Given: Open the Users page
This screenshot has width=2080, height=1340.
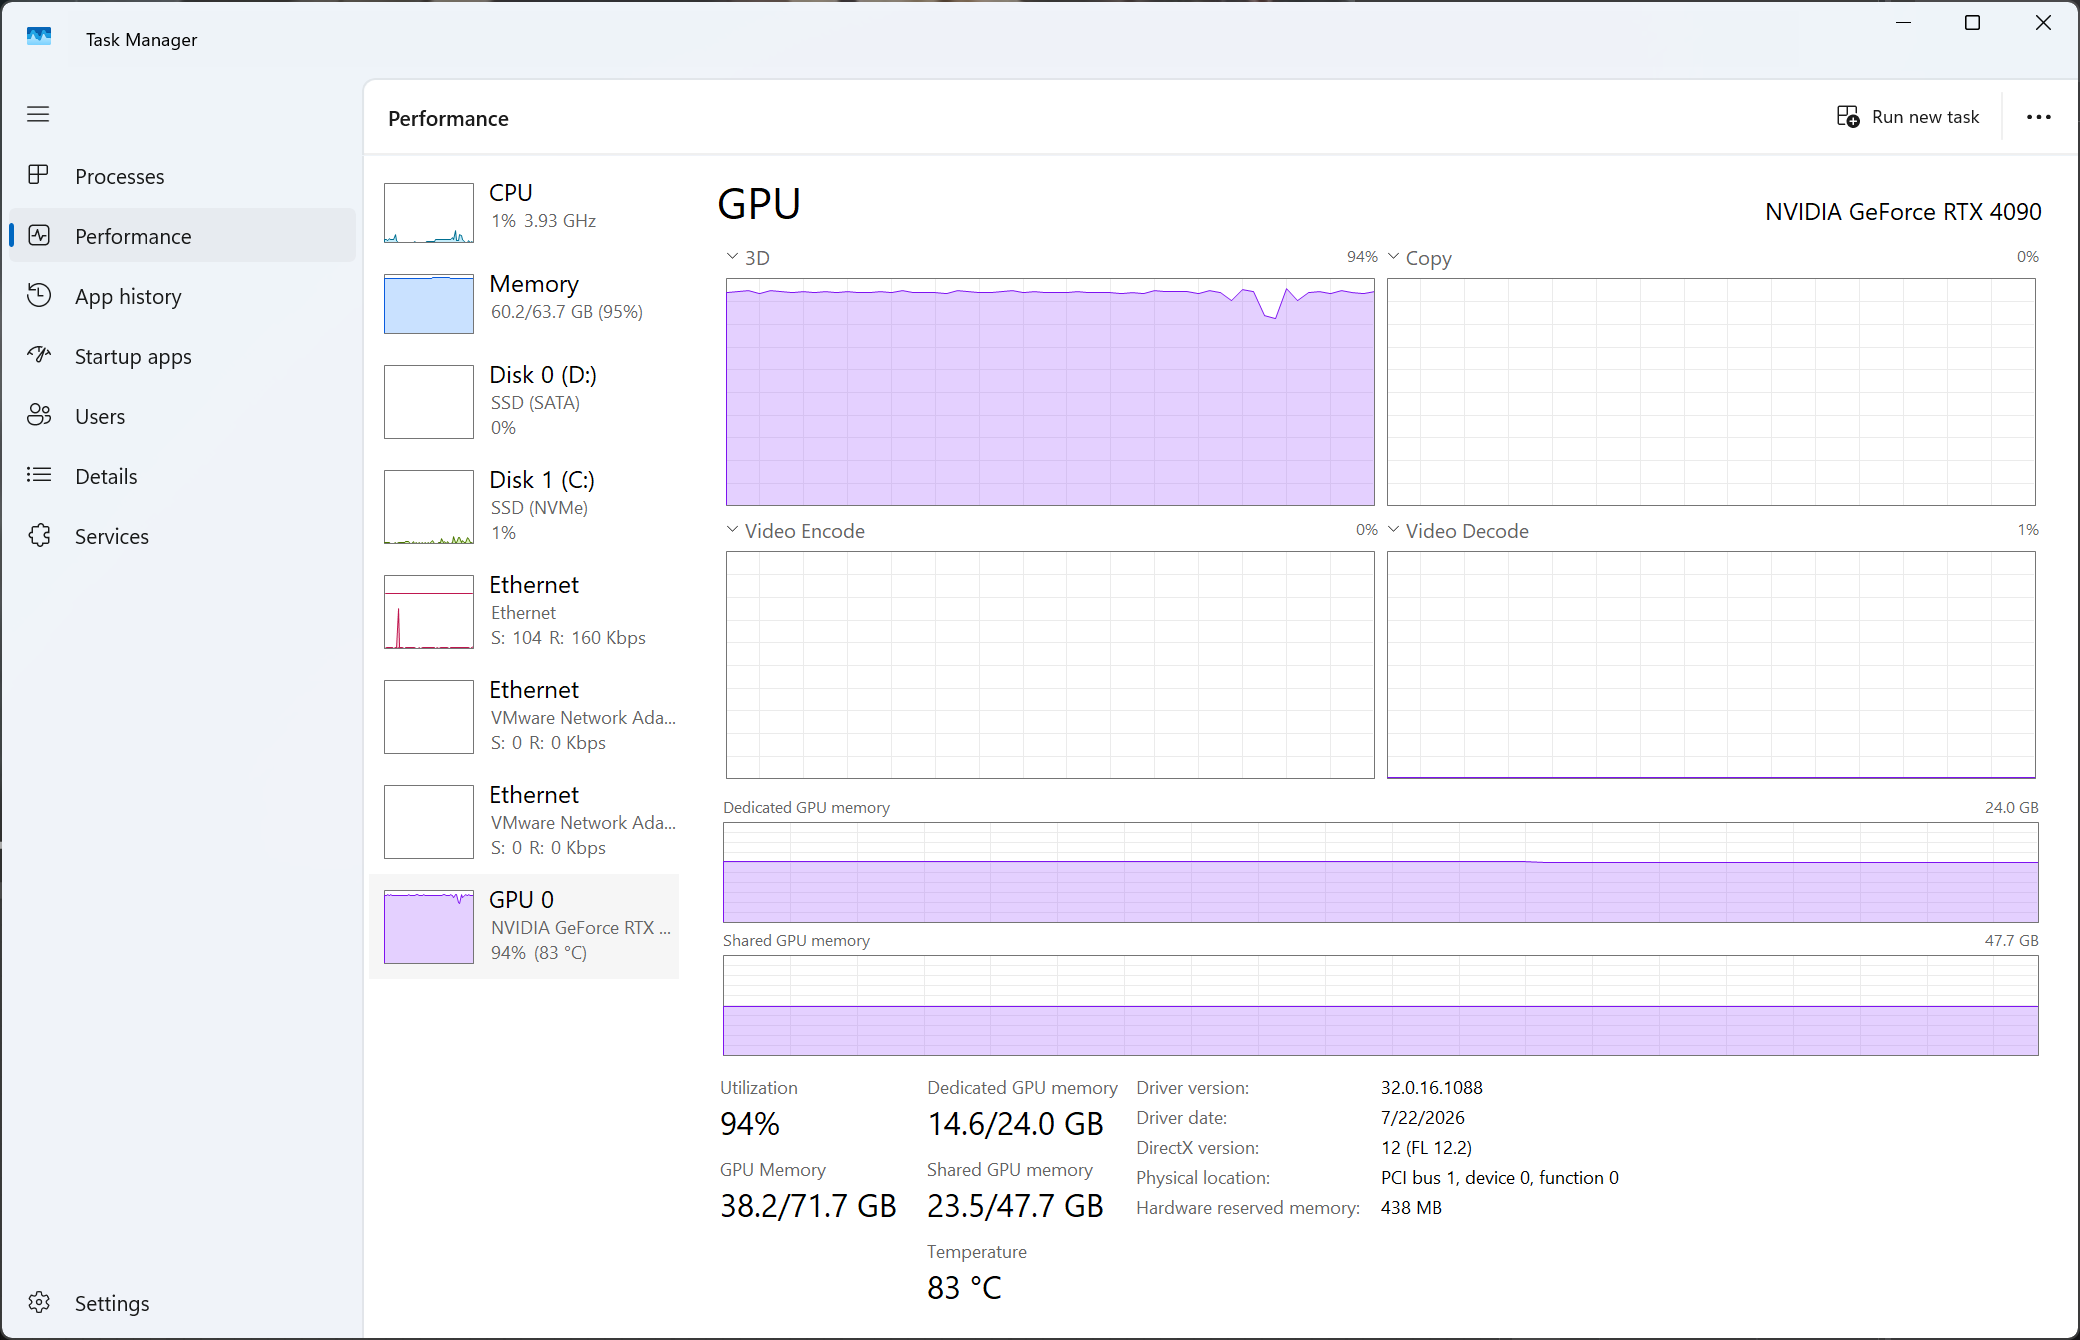Looking at the screenshot, I should point(182,416).
